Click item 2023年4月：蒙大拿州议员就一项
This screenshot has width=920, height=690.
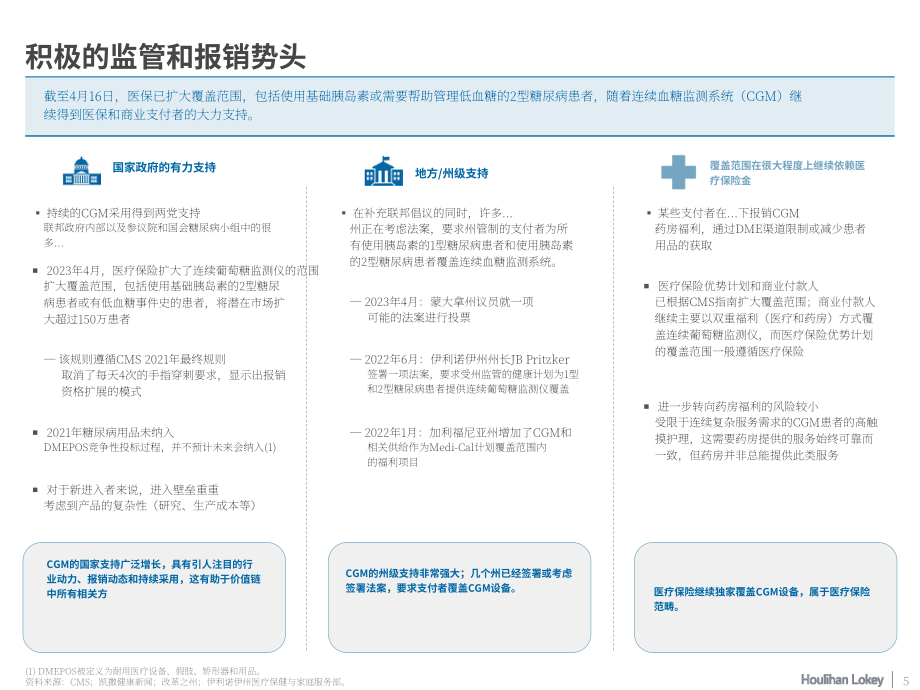(x=449, y=302)
